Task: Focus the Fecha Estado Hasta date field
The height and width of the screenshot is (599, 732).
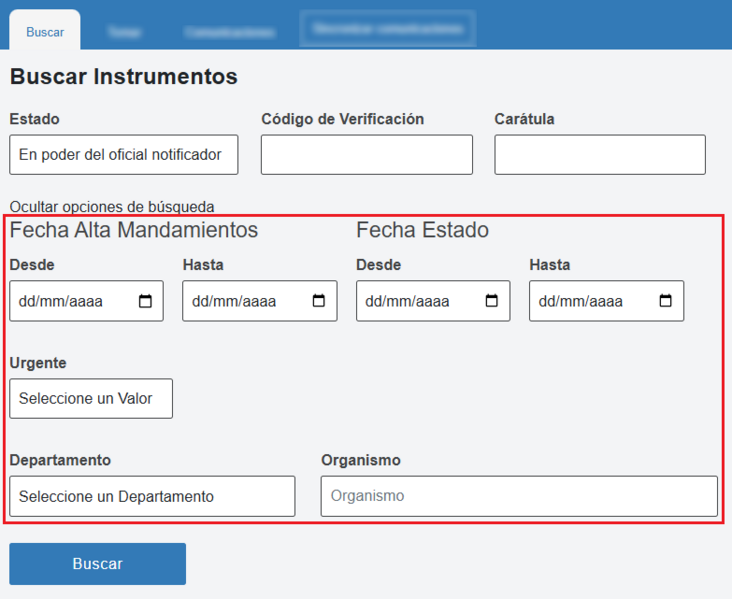Action: click(x=606, y=301)
